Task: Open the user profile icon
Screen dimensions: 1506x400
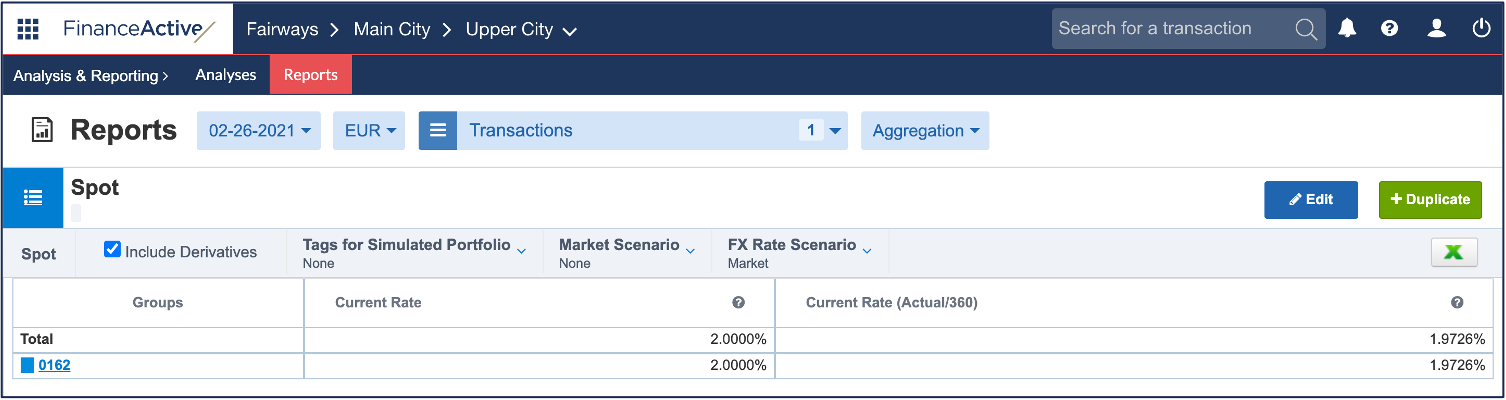Action: (1436, 29)
